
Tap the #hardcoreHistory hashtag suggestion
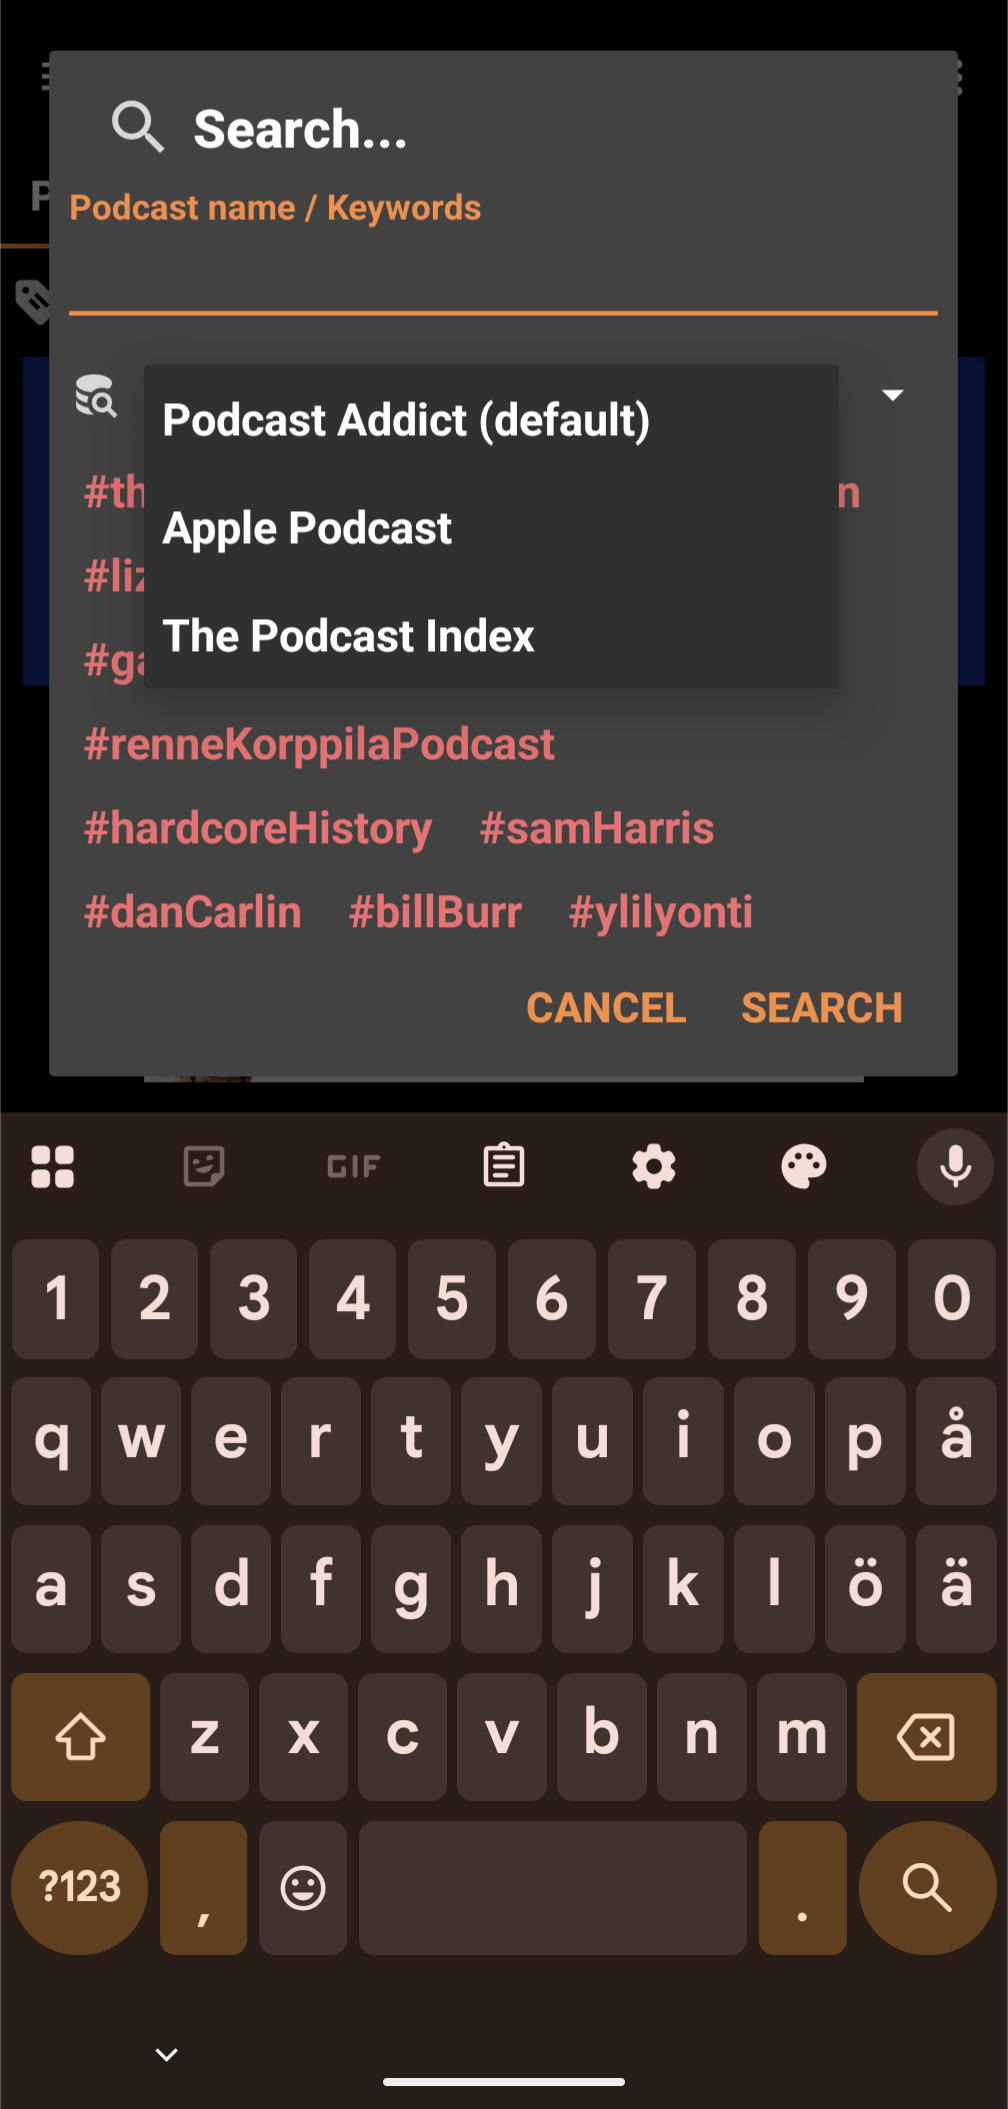[258, 828]
